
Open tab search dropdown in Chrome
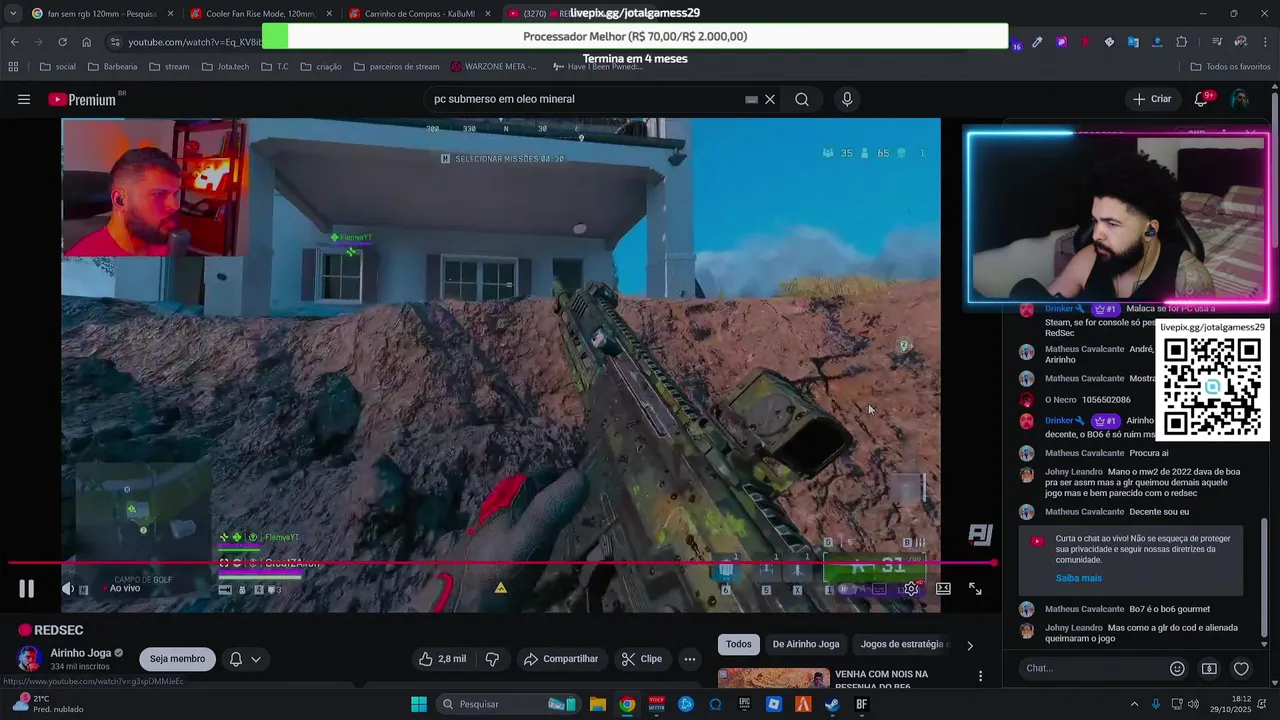tap(12, 14)
